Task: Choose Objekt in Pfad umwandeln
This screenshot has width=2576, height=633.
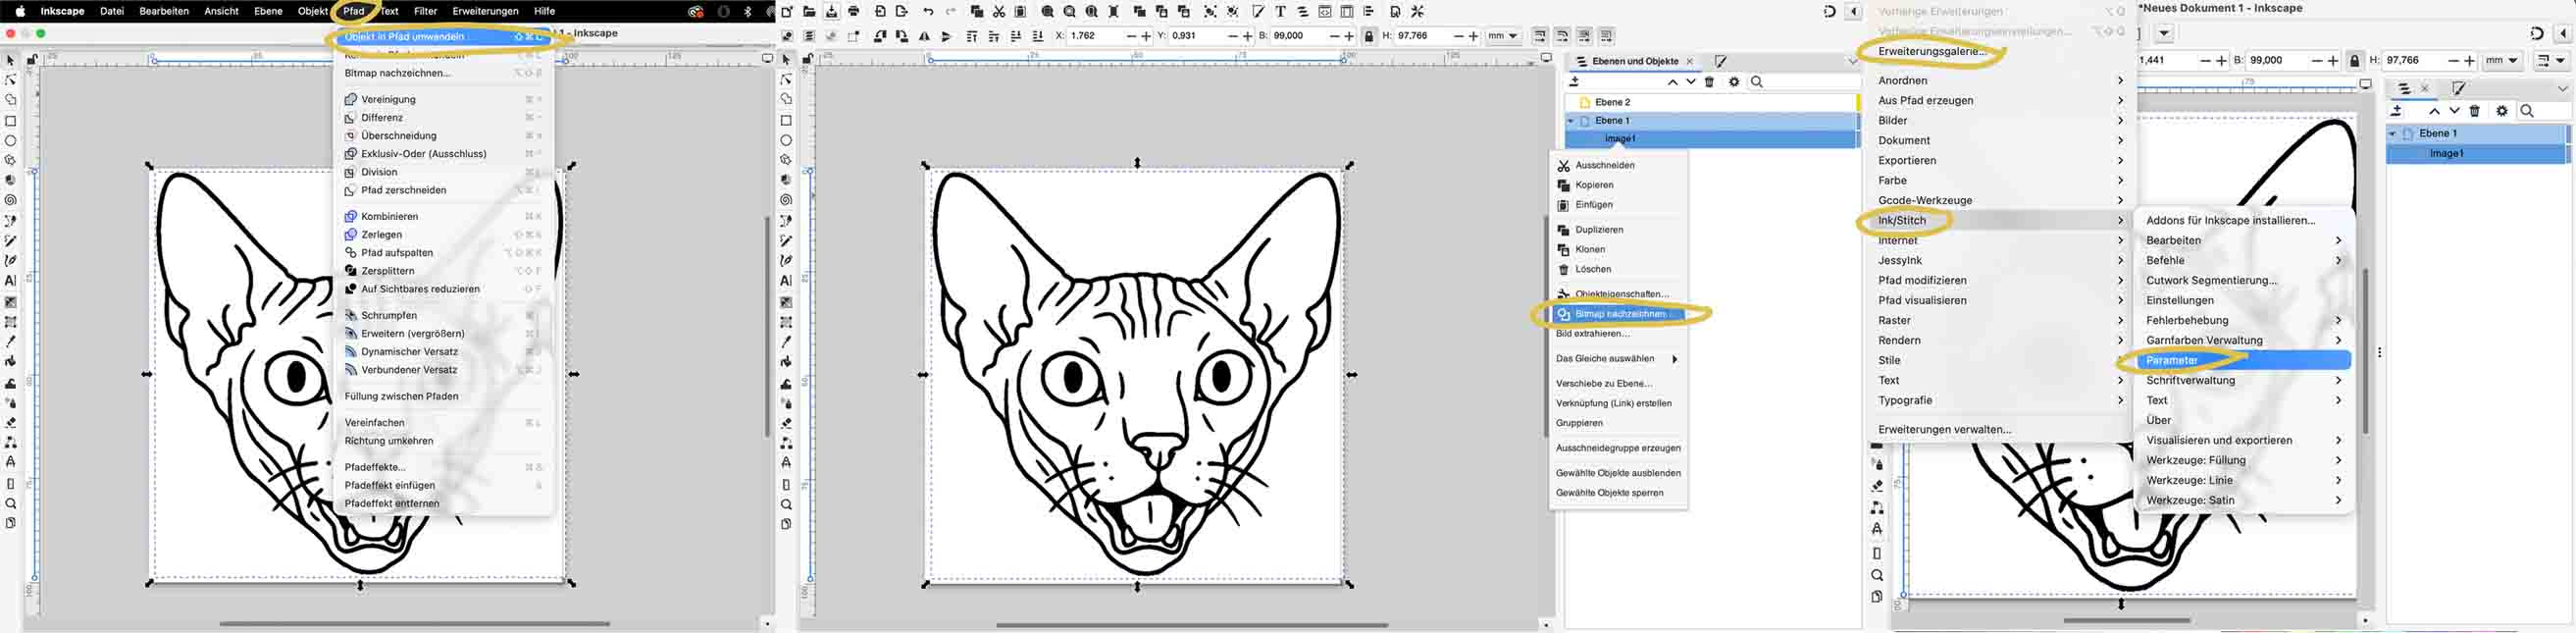Action: [x=405, y=37]
